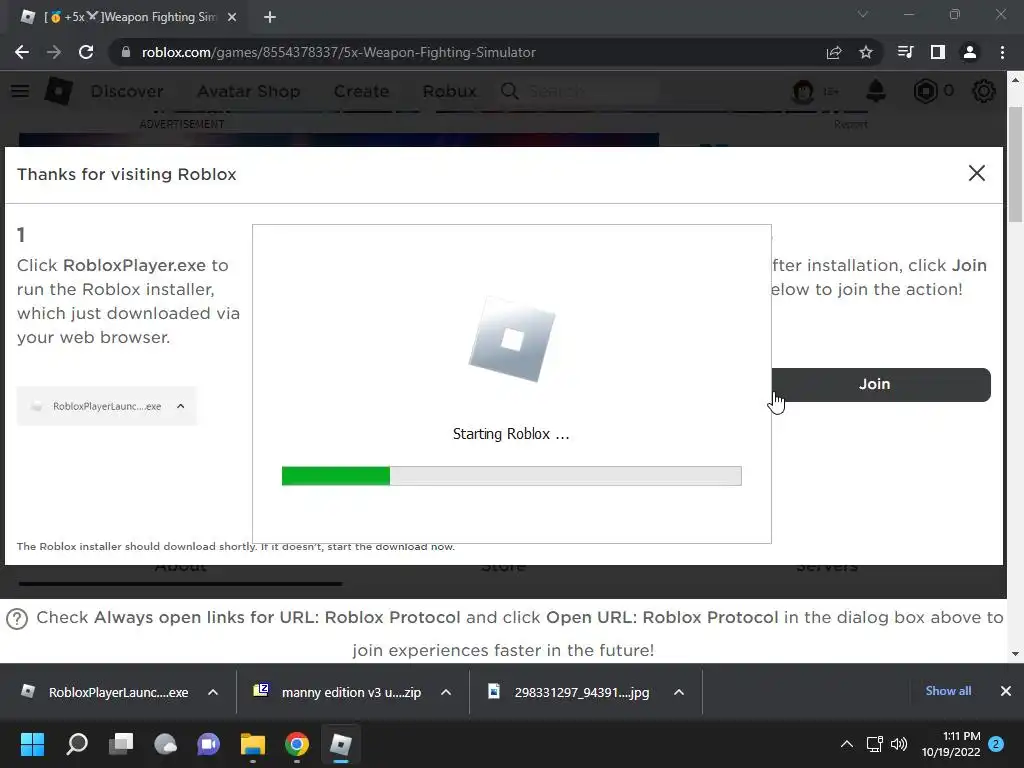This screenshot has width=1024, height=768.
Task: Open the Create page
Action: tap(361, 91)
